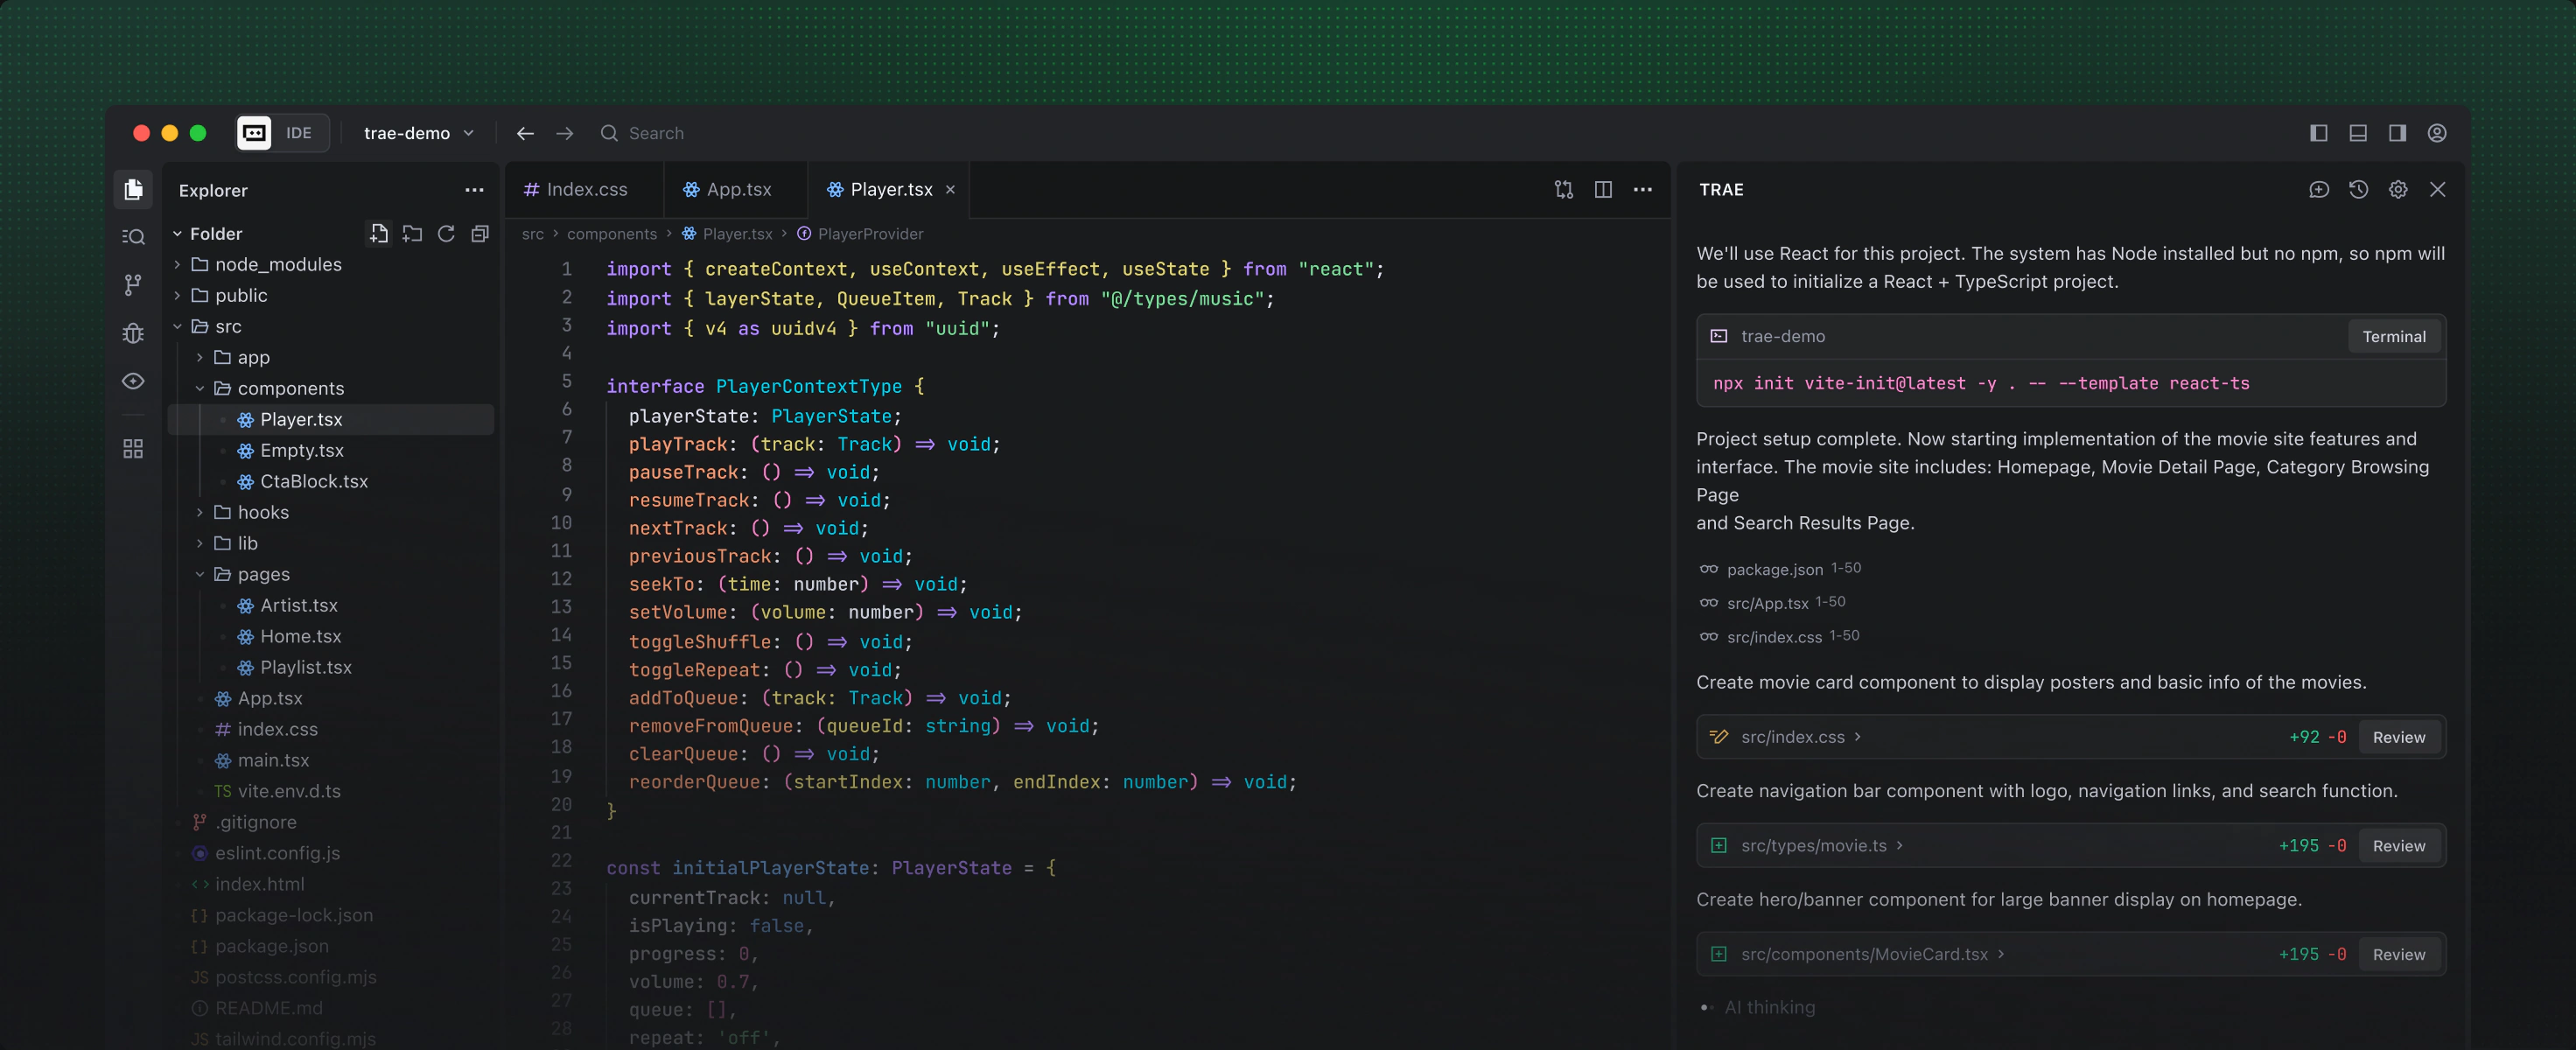Open editor more actions ellipsis

1643,190
